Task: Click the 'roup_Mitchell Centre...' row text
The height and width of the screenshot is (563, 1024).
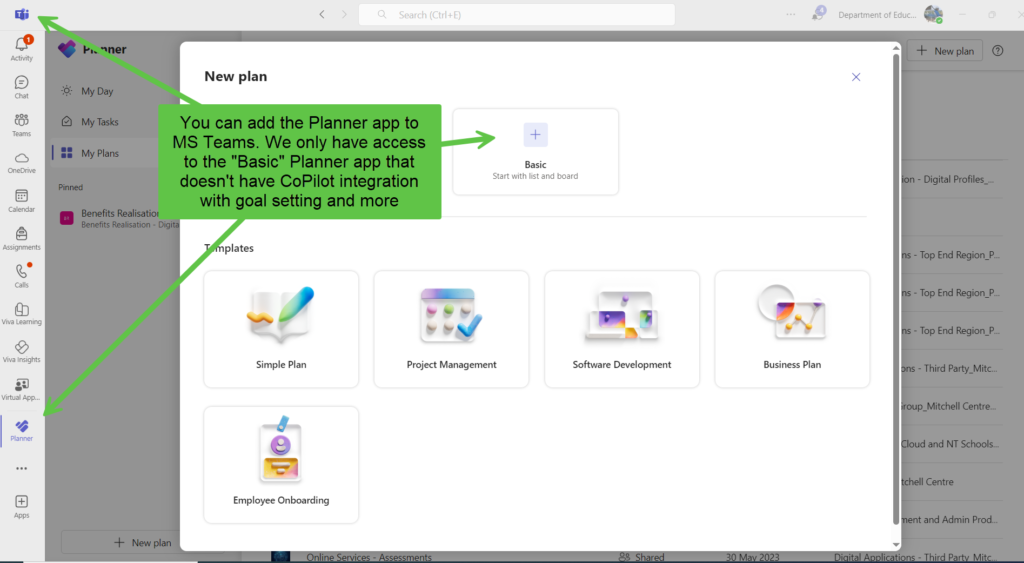Action: coord(949,406)
